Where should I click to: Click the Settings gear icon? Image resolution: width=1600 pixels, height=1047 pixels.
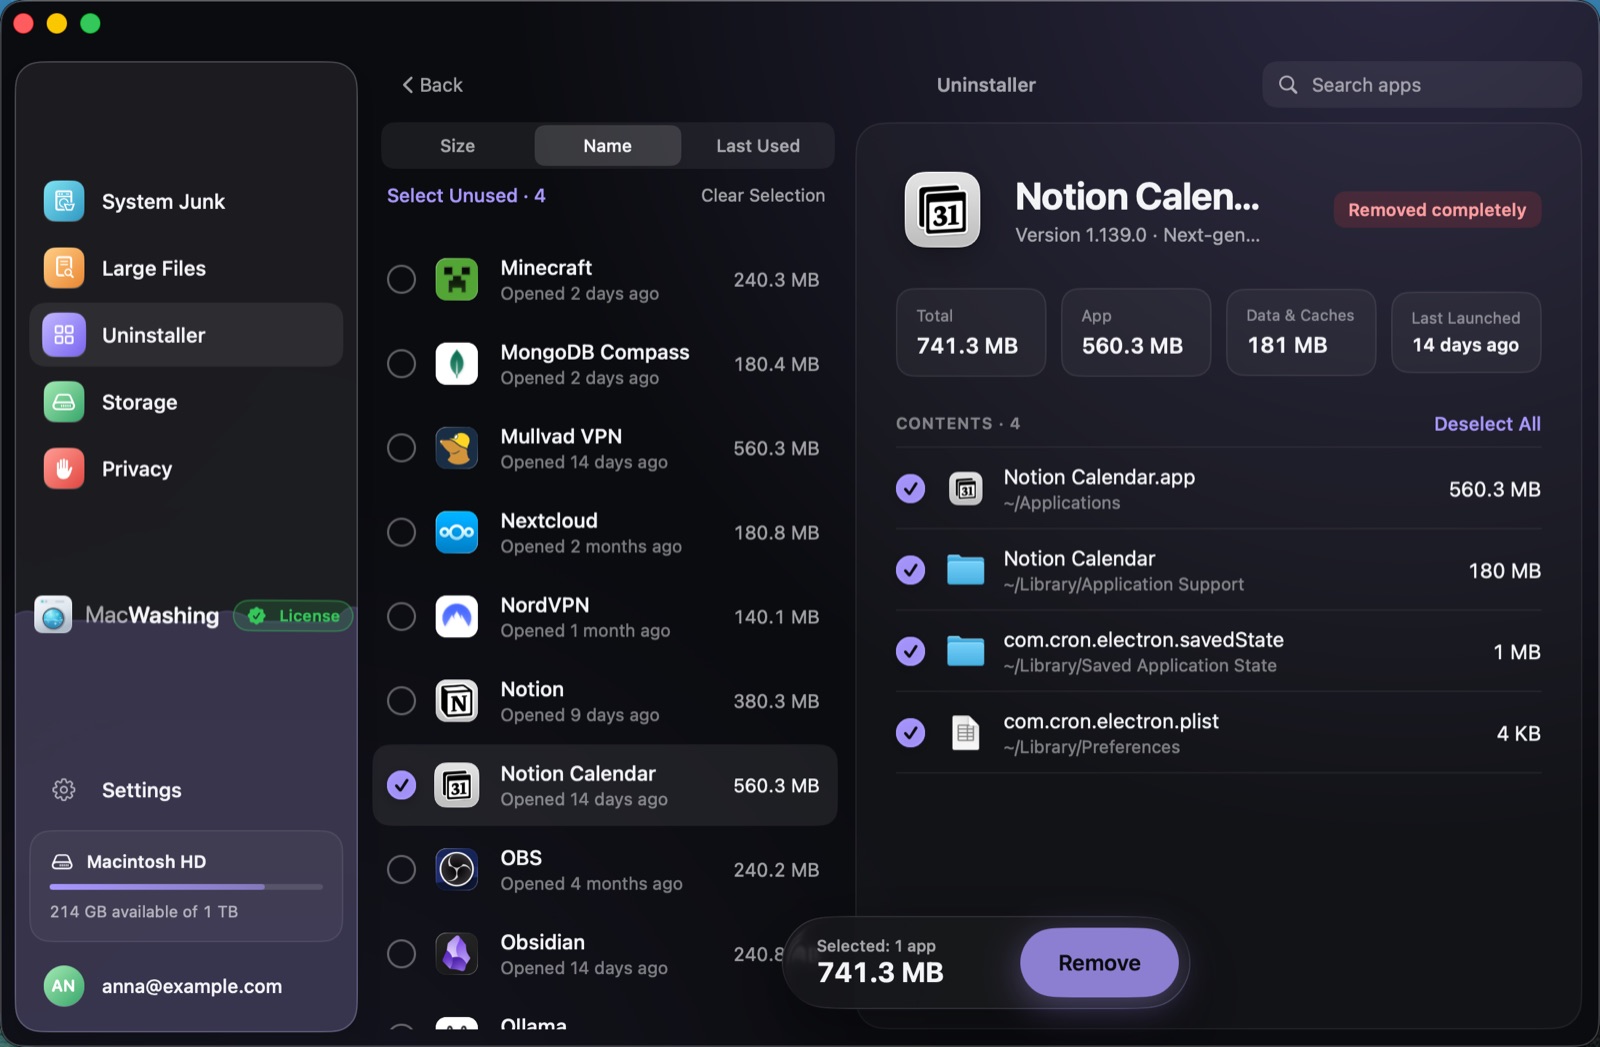pyautogui.click(x=64, y=790)
